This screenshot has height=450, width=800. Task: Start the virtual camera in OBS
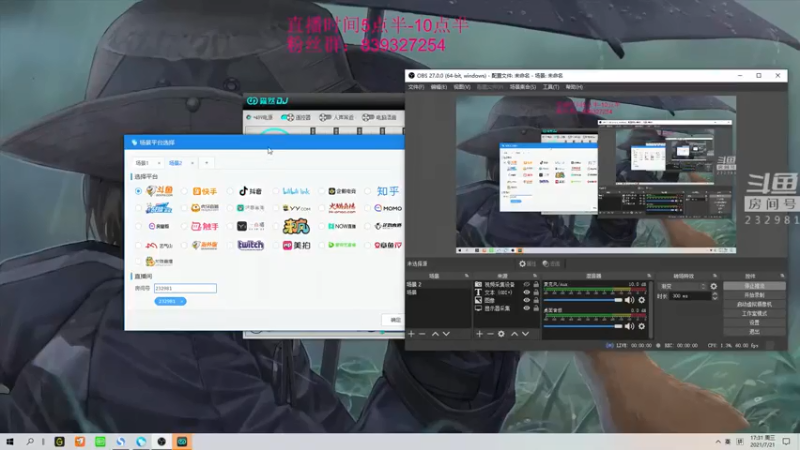(x=754, y=305)
